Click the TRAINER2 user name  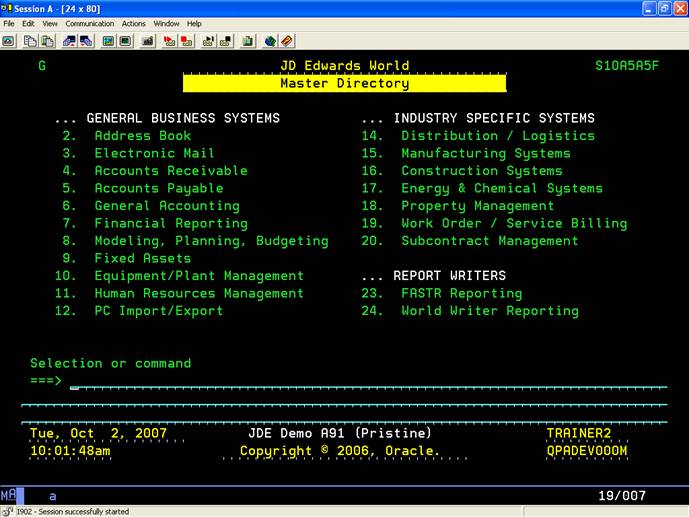[x=579, y=434]
